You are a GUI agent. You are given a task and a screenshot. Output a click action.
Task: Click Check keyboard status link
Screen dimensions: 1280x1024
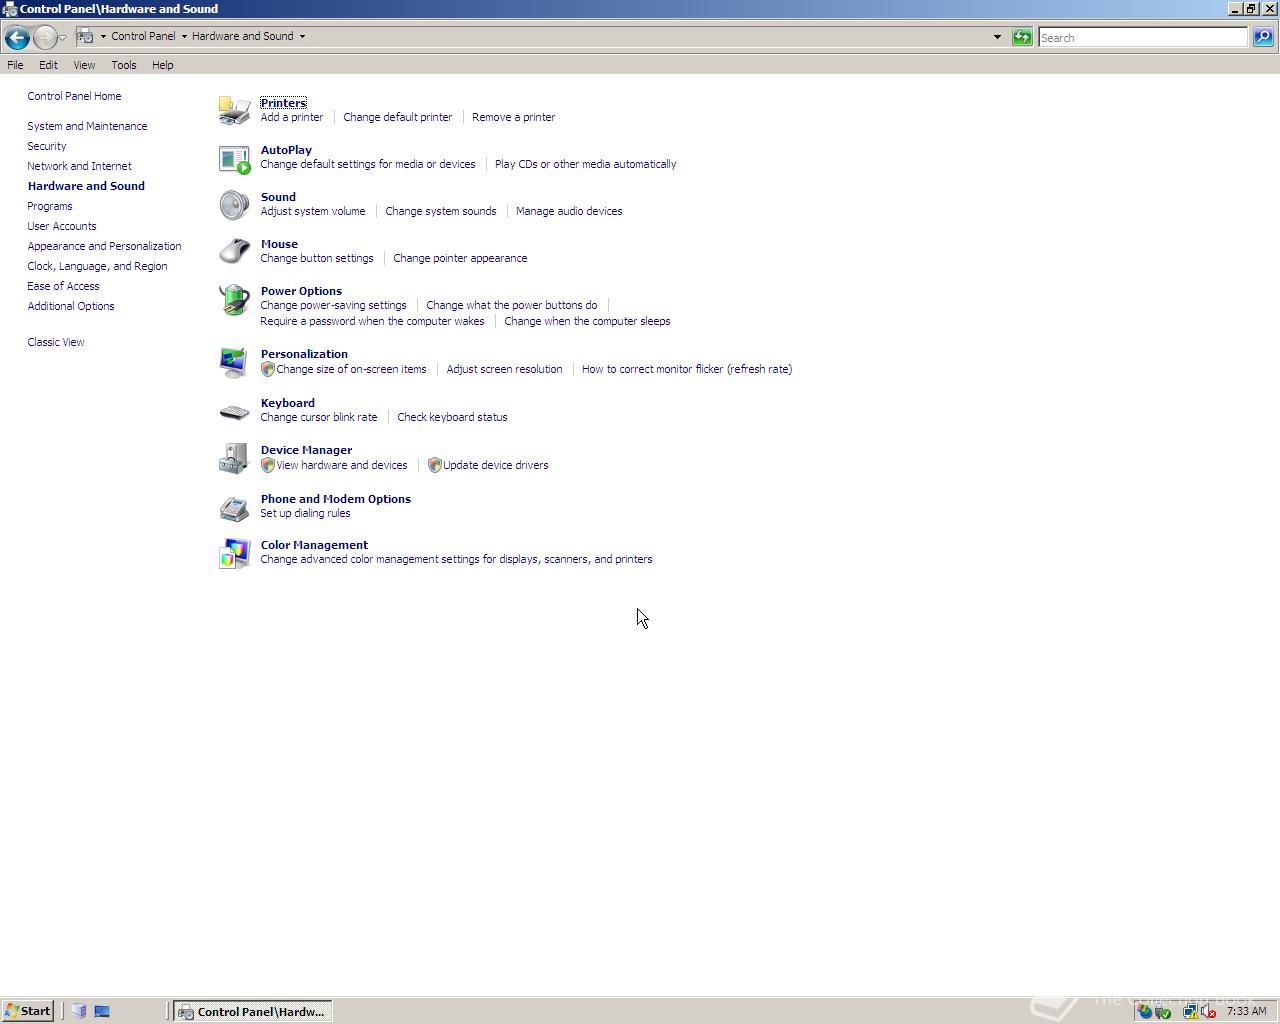point(452,417)
